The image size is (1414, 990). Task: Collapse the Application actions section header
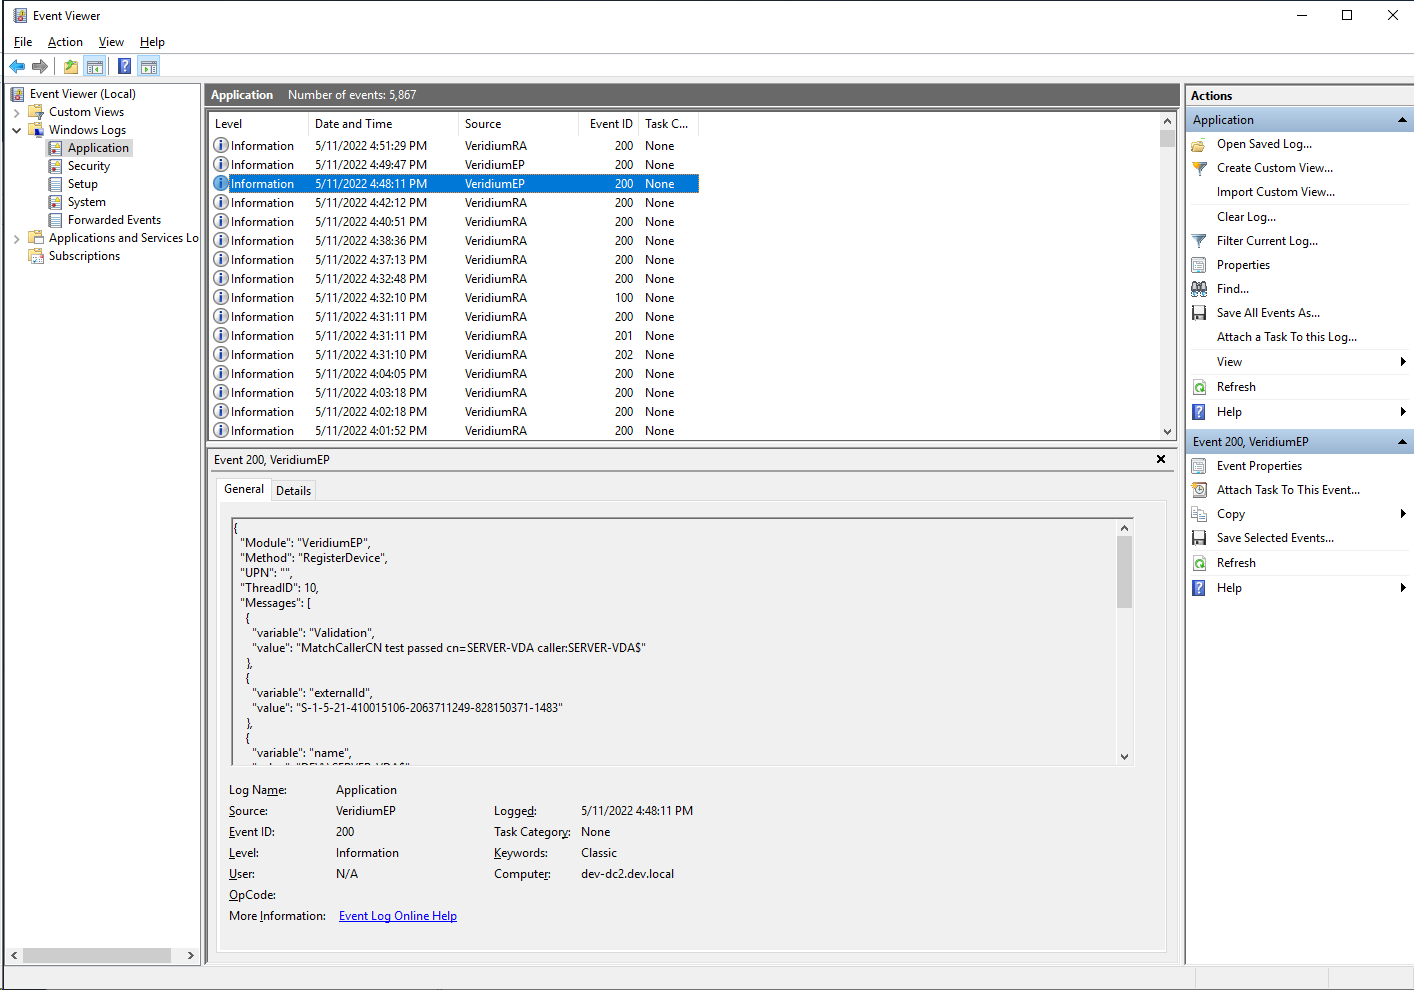tap(1402, 120)
